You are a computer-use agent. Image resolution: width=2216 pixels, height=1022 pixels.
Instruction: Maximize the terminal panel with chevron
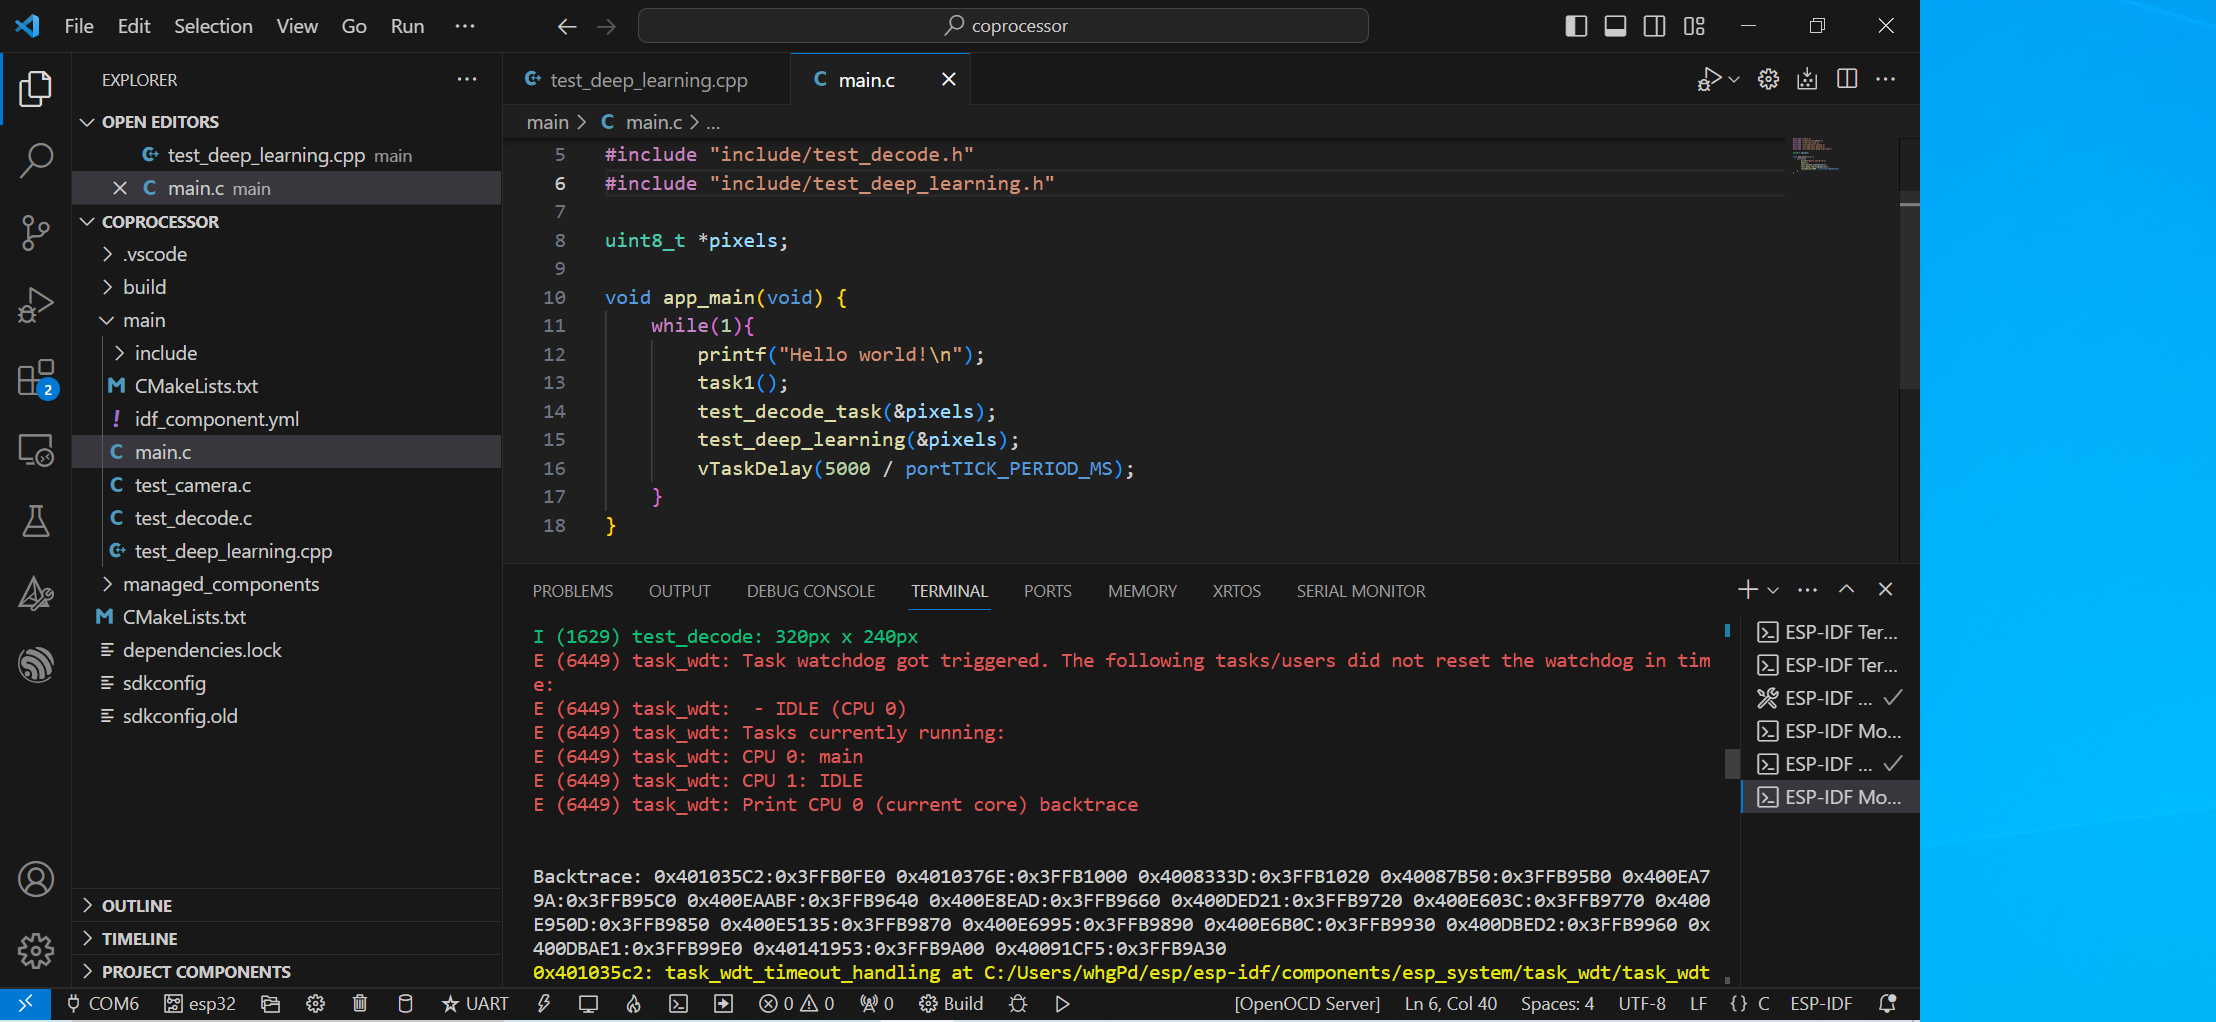(x=1846, y=590)
